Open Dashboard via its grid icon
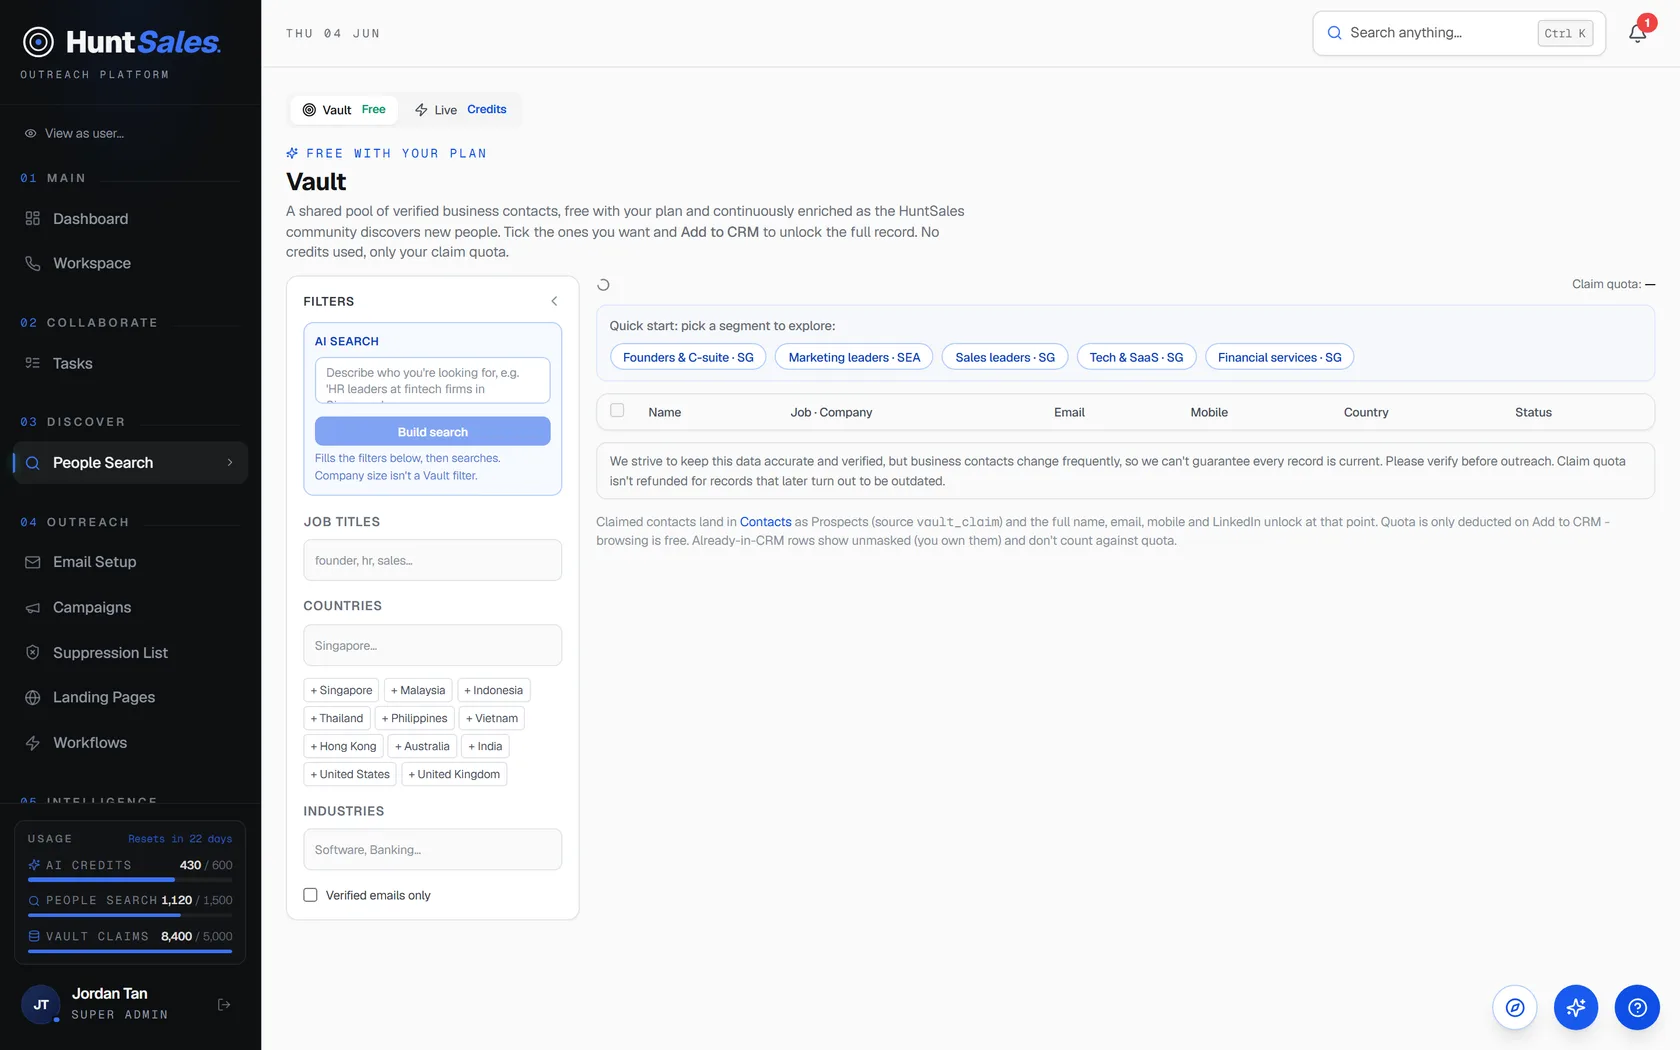Viewport: 1680px width, 1050px height. [x=33, y=218]
